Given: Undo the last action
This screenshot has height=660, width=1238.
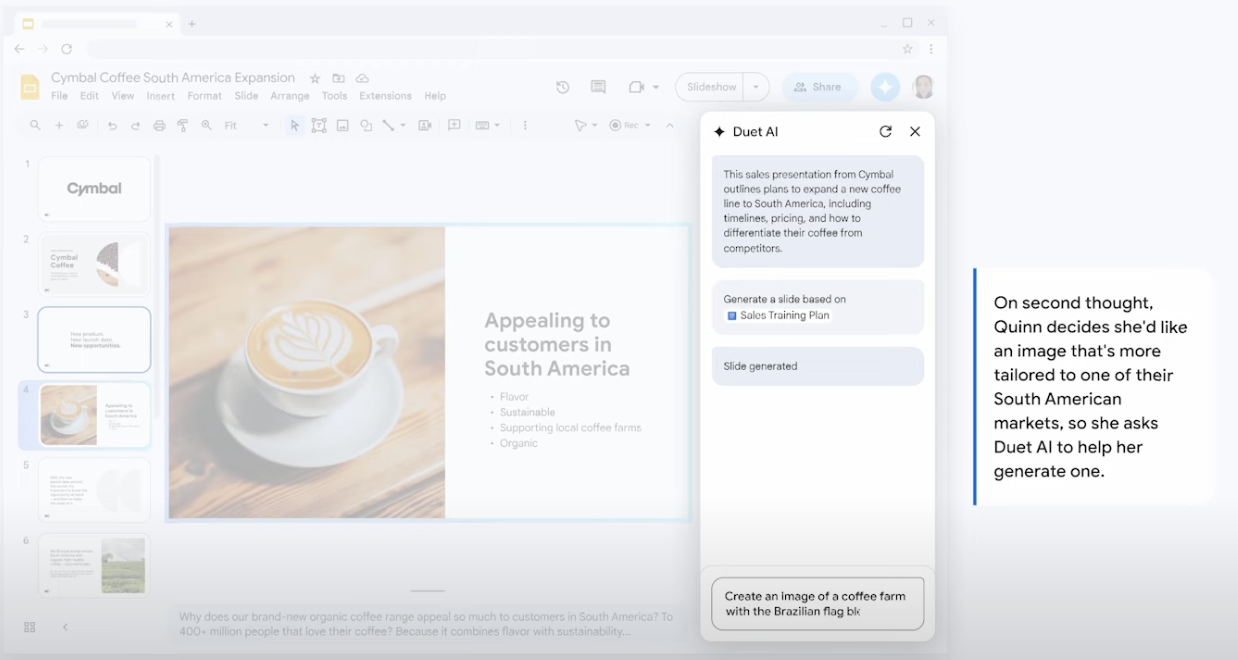Looking at the screenshot, I should coord(112,125).
